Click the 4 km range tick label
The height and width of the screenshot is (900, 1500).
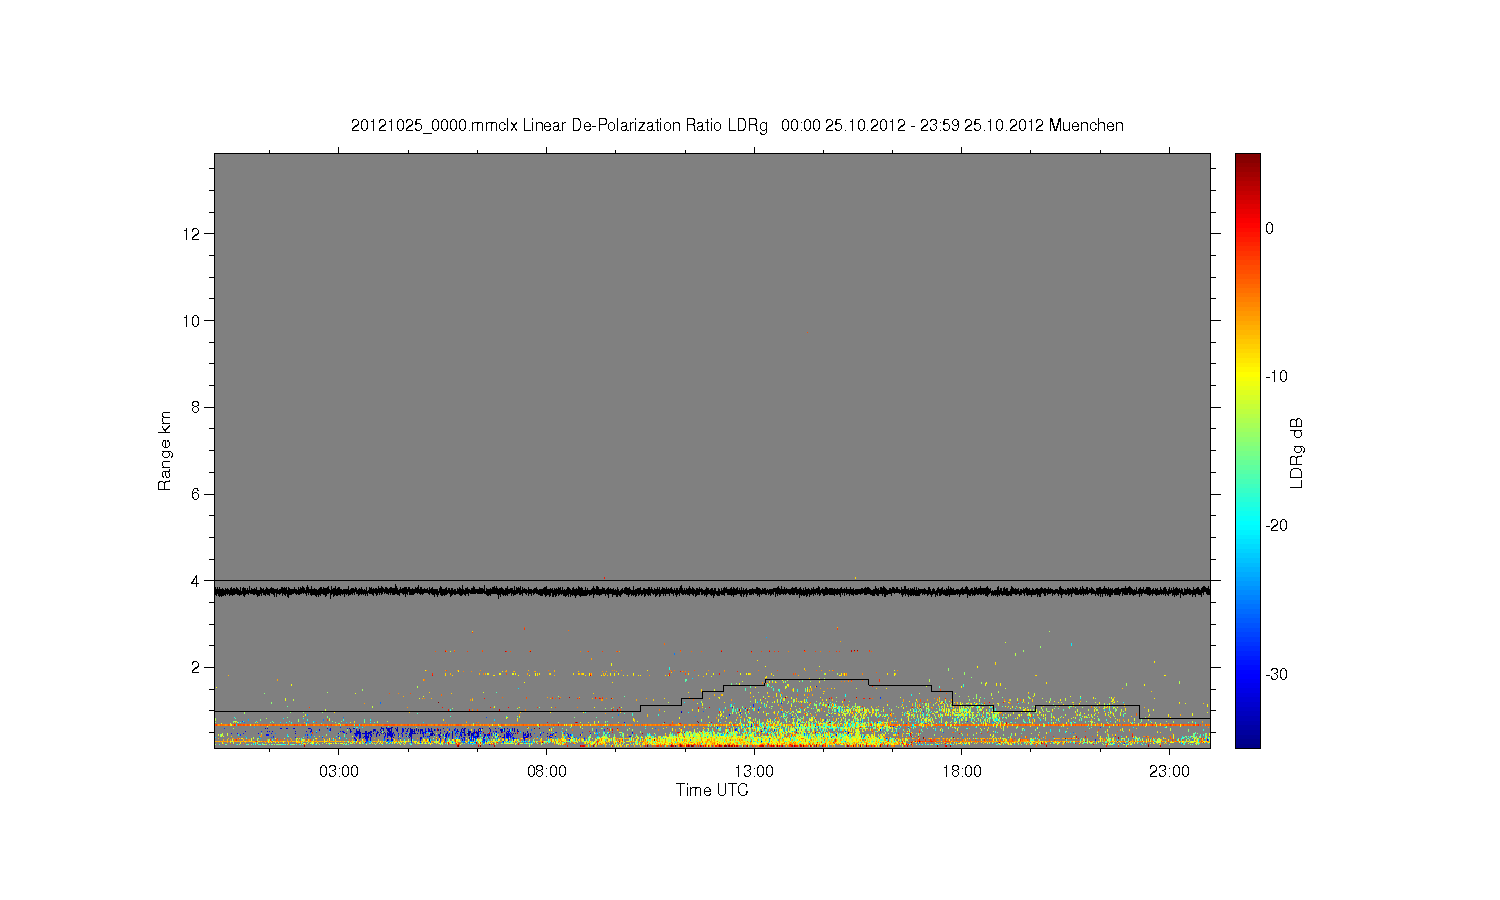point(197,581)
